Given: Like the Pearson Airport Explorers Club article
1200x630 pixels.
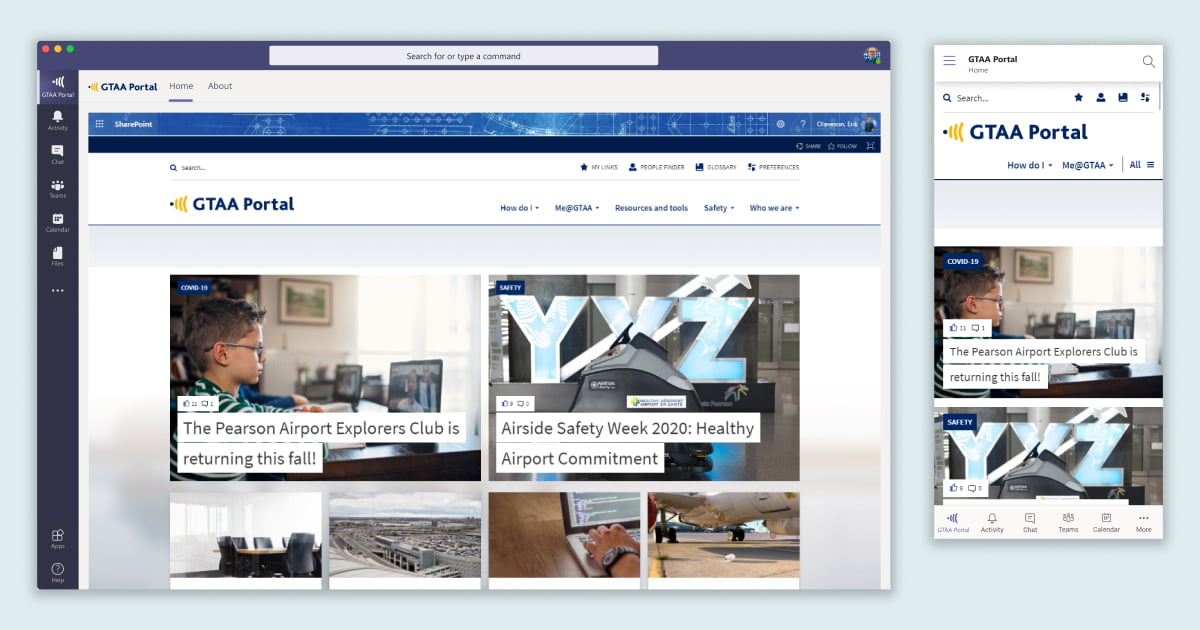Looking at the screenshot, I should [187, 403].
